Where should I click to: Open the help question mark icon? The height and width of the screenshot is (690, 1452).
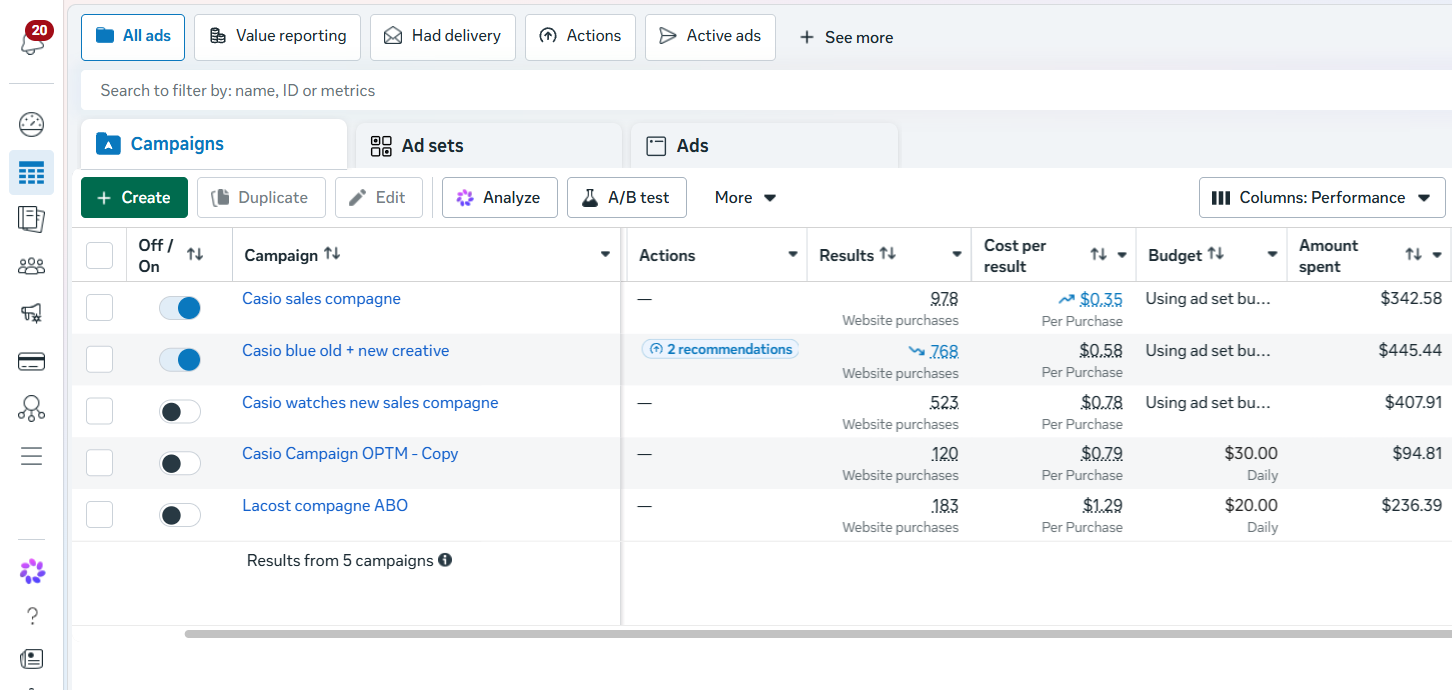pos(32,615)
